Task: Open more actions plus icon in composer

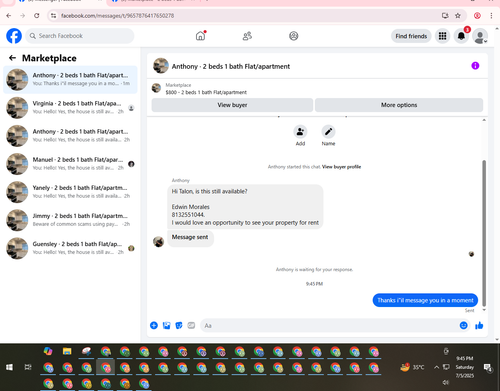Action: coord(154,325)
